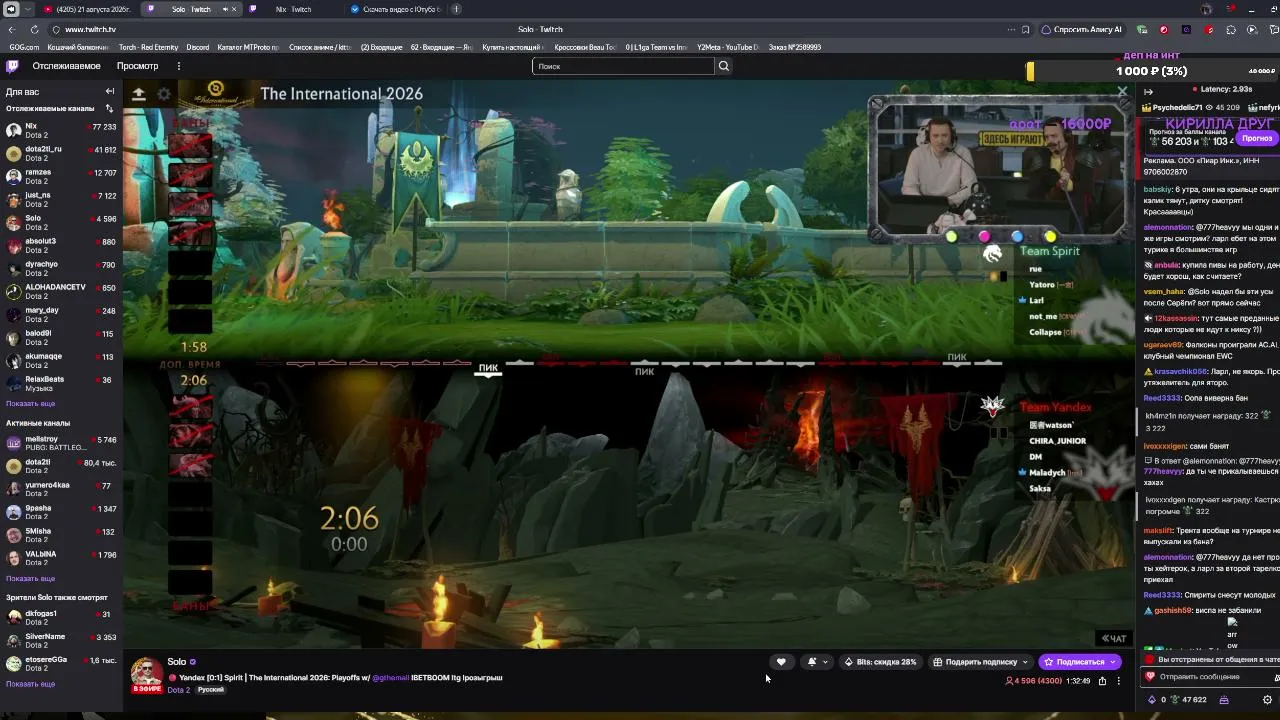Open the SilverName channel in sidebar

(61, 641)
